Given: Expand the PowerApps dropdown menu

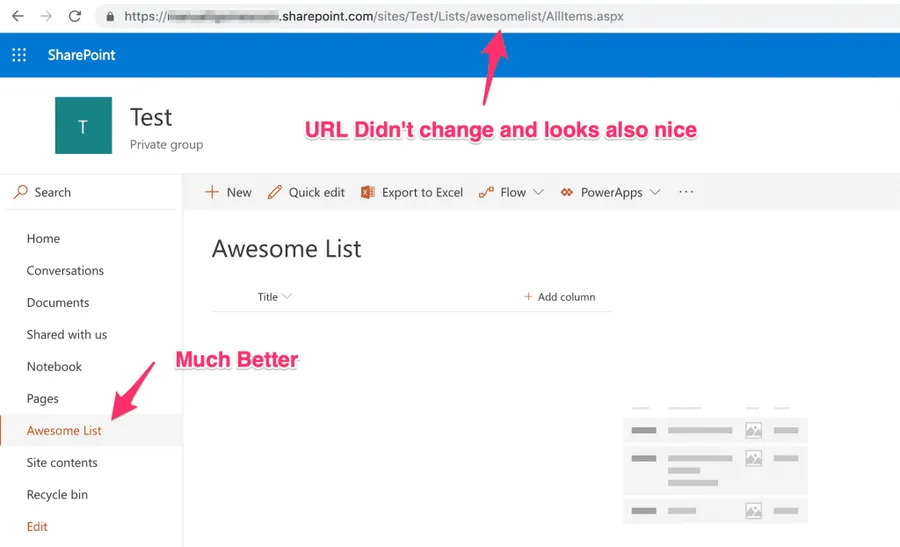Looking at the screenshot, I should coord(610,192).
